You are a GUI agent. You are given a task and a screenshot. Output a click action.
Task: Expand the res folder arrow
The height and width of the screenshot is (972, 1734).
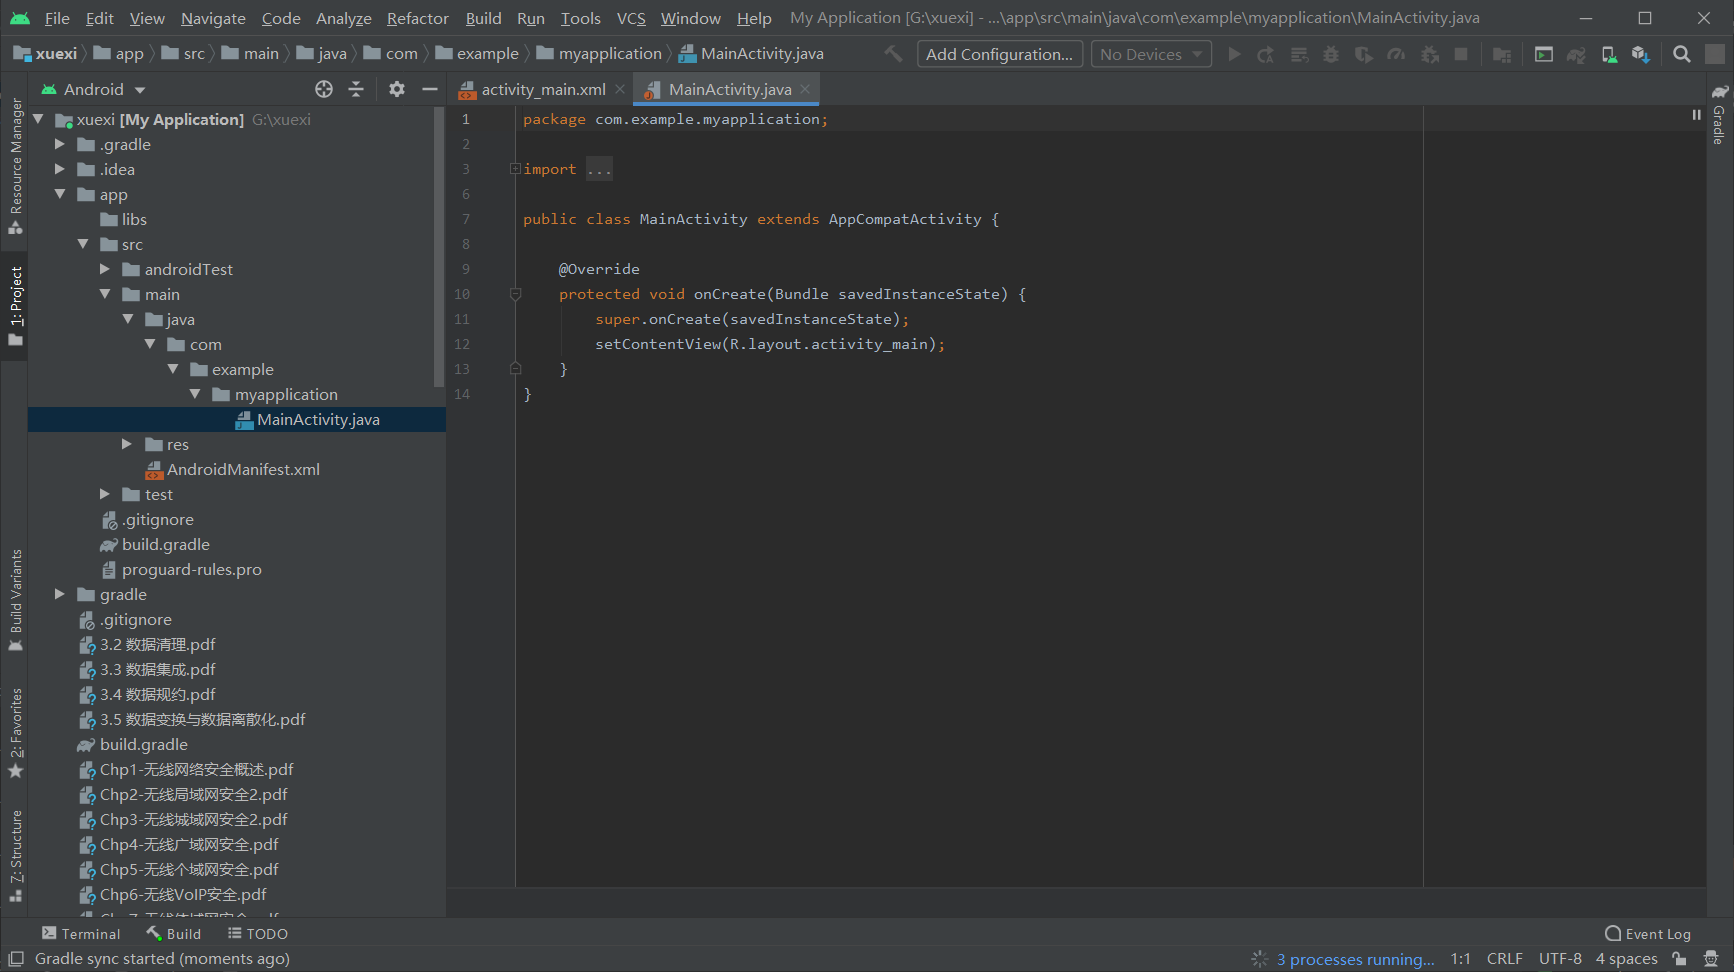pyautogui.click(x=127, y=444)
